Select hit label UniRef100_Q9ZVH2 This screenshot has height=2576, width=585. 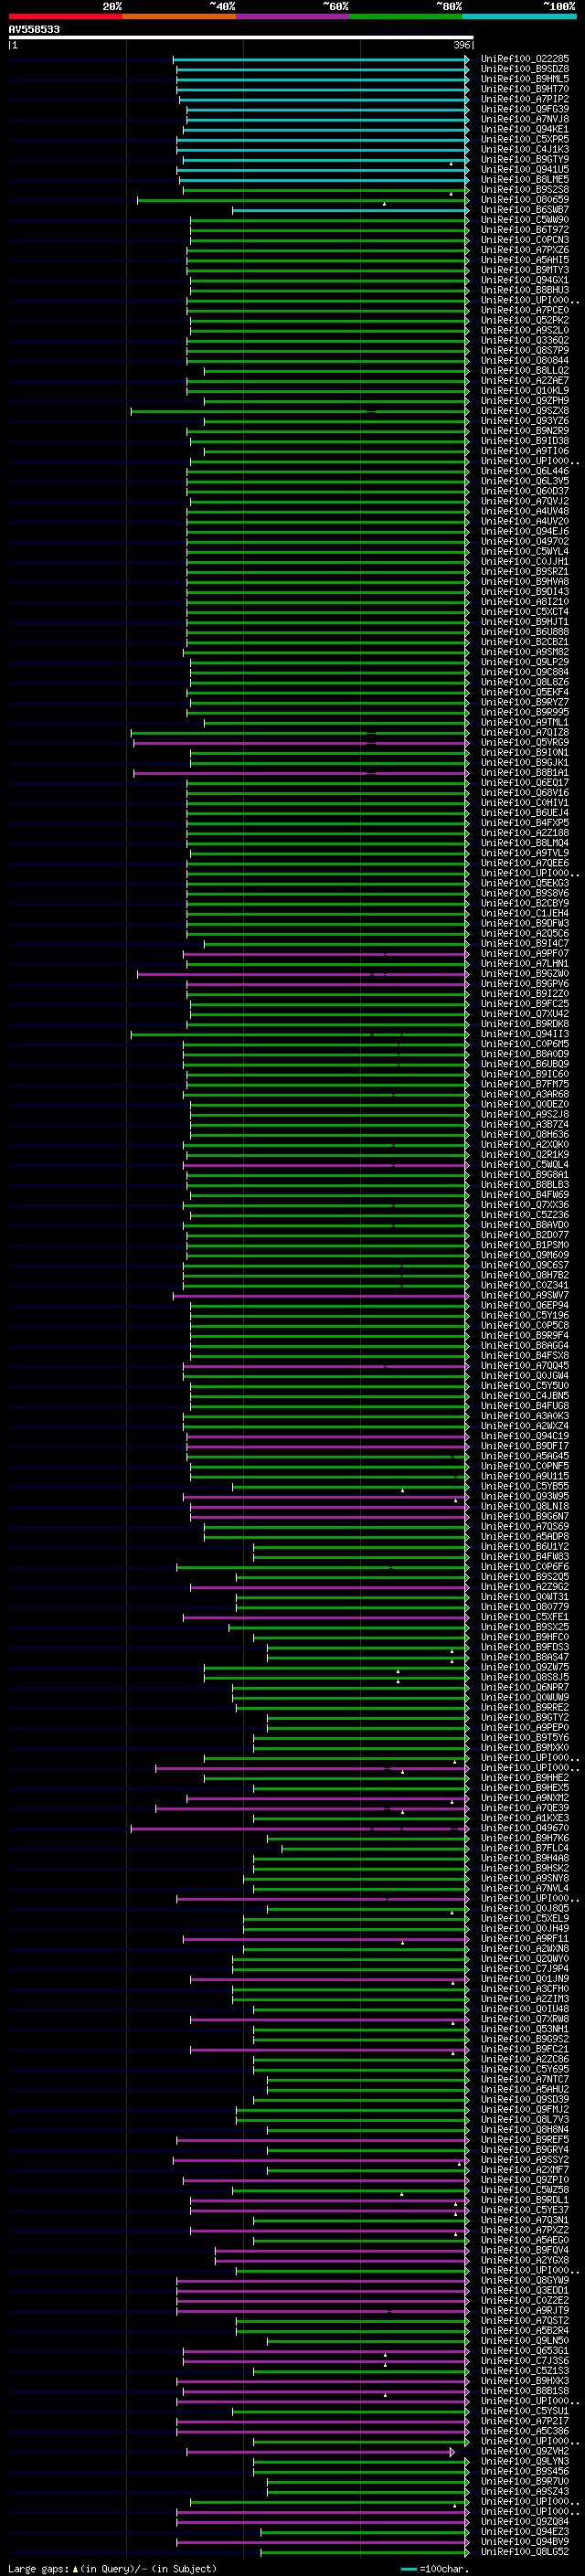[524, 2452]
